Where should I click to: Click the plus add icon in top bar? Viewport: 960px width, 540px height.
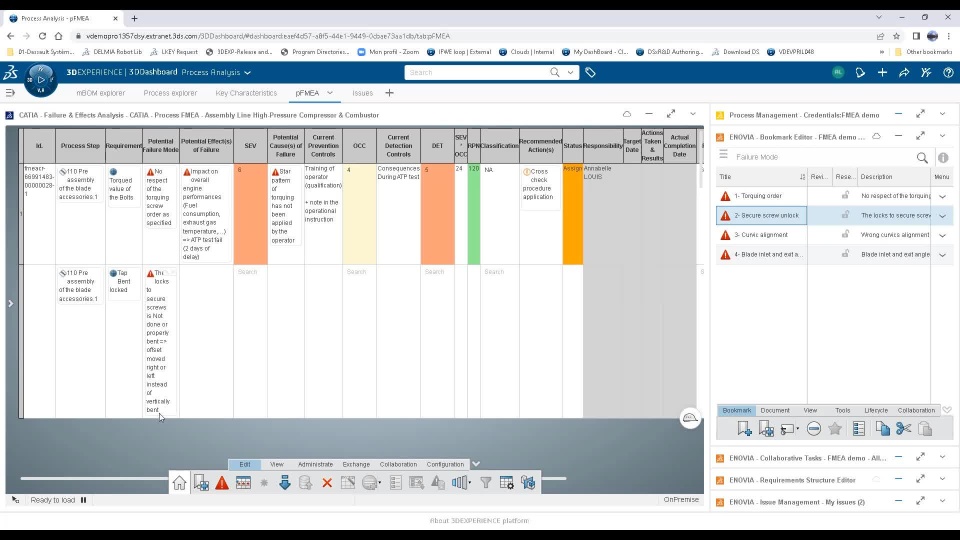click(x=882, y=72)
